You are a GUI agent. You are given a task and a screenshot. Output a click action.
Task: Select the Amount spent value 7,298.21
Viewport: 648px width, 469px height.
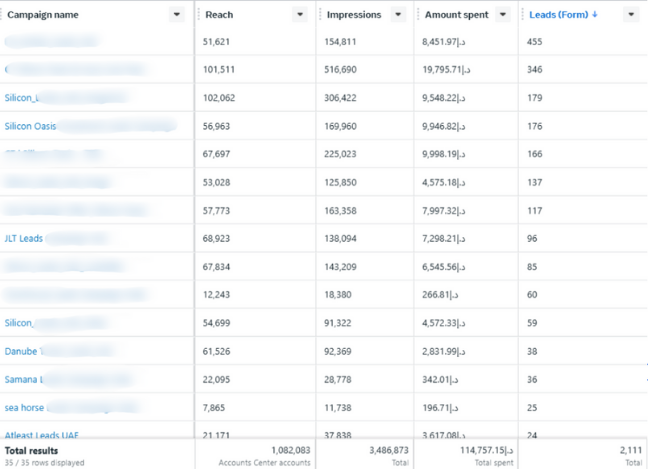coord(443,238)
